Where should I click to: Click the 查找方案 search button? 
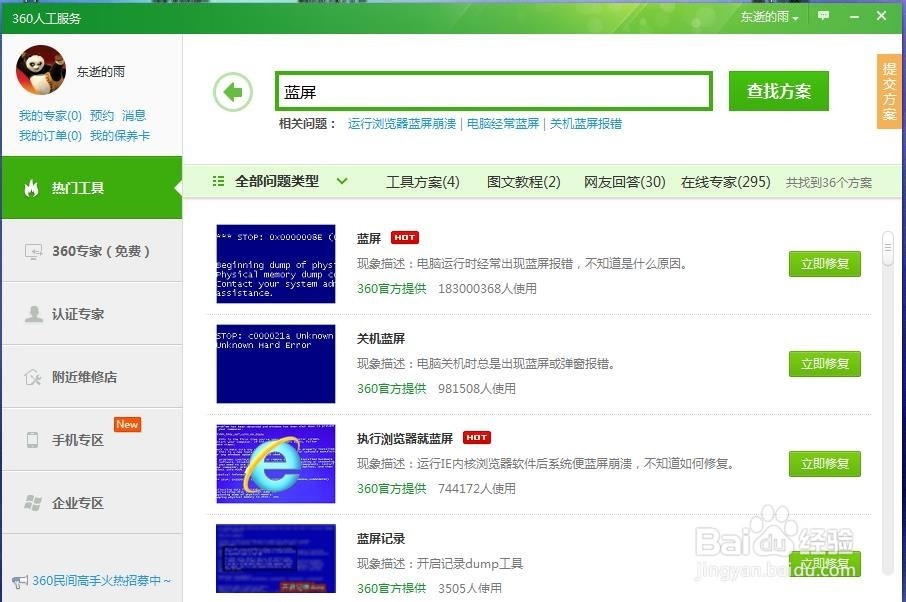778,91
